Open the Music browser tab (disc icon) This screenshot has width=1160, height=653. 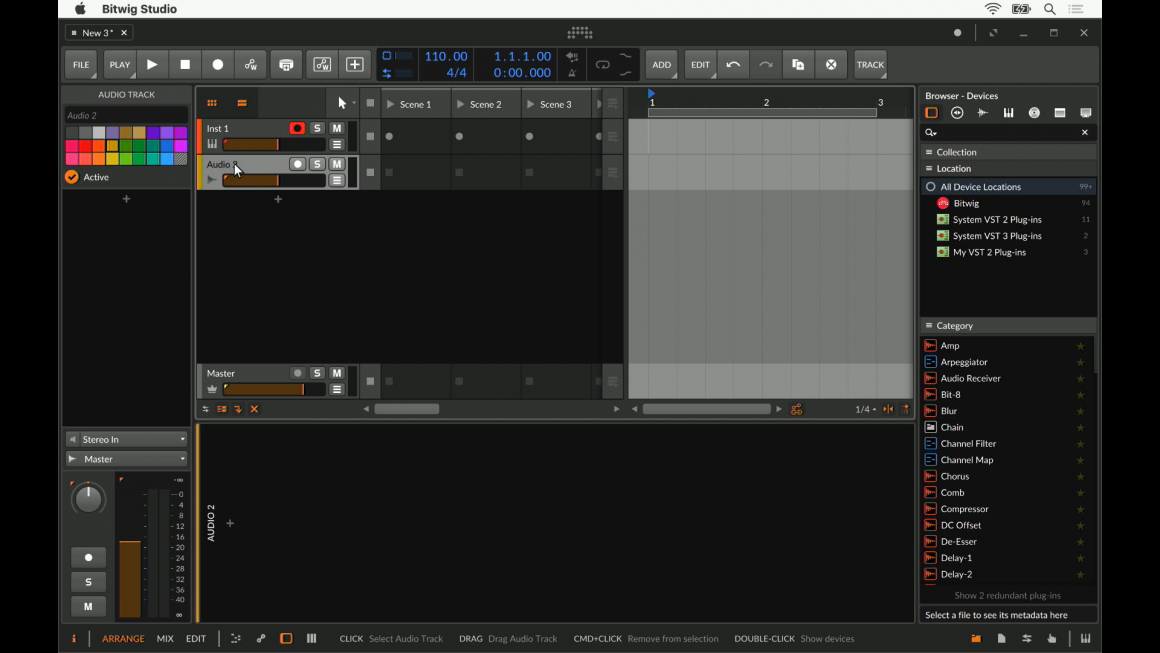pyautogui.click(x=1034, y=113)
